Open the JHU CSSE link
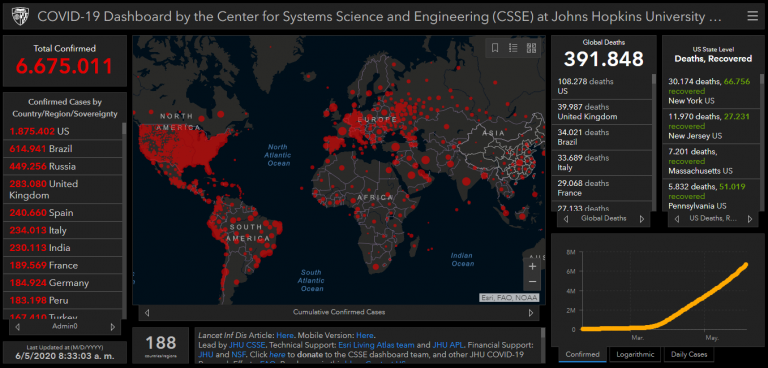The width and height of the screenshot is (768, 368). [x=247, y=345]
